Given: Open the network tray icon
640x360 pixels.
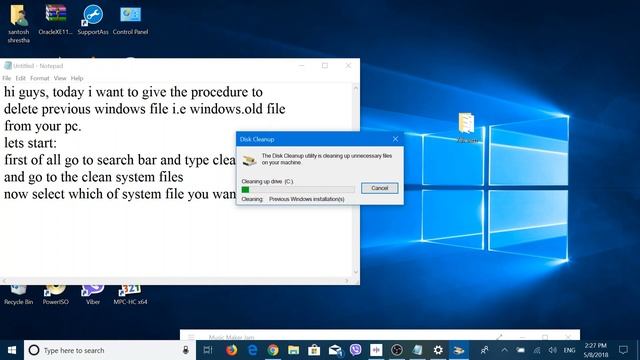Looking at the screenshot, I should coord(537,350).
